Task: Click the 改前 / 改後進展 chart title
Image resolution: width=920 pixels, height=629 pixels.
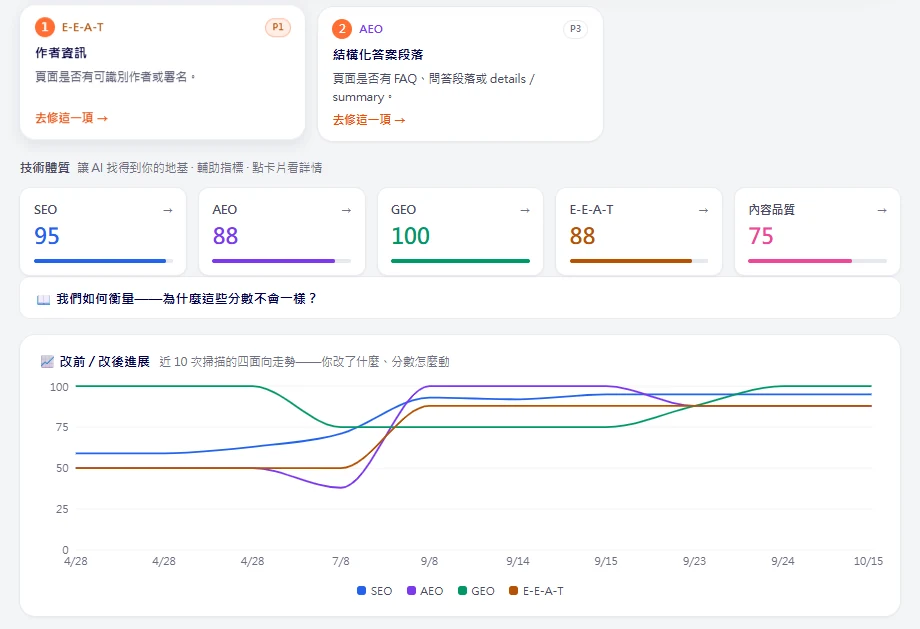Action: coord(105,361)
